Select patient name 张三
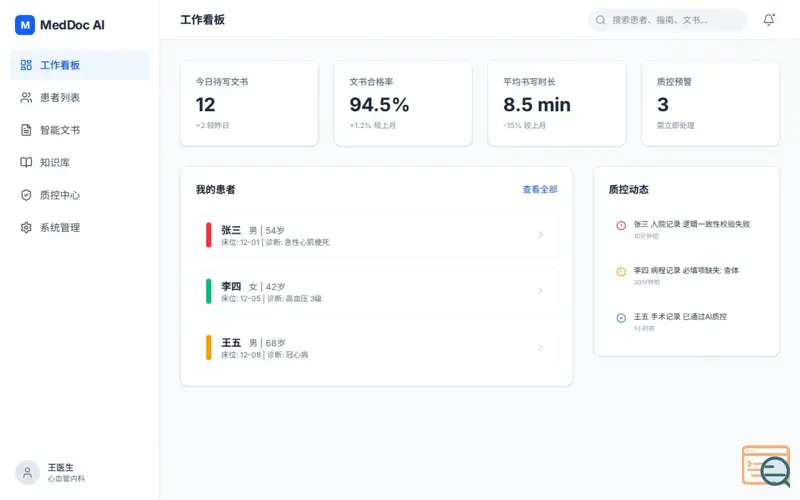Image resolution: width=800 pixels, height=500 pixels. (x=231, y=230)
